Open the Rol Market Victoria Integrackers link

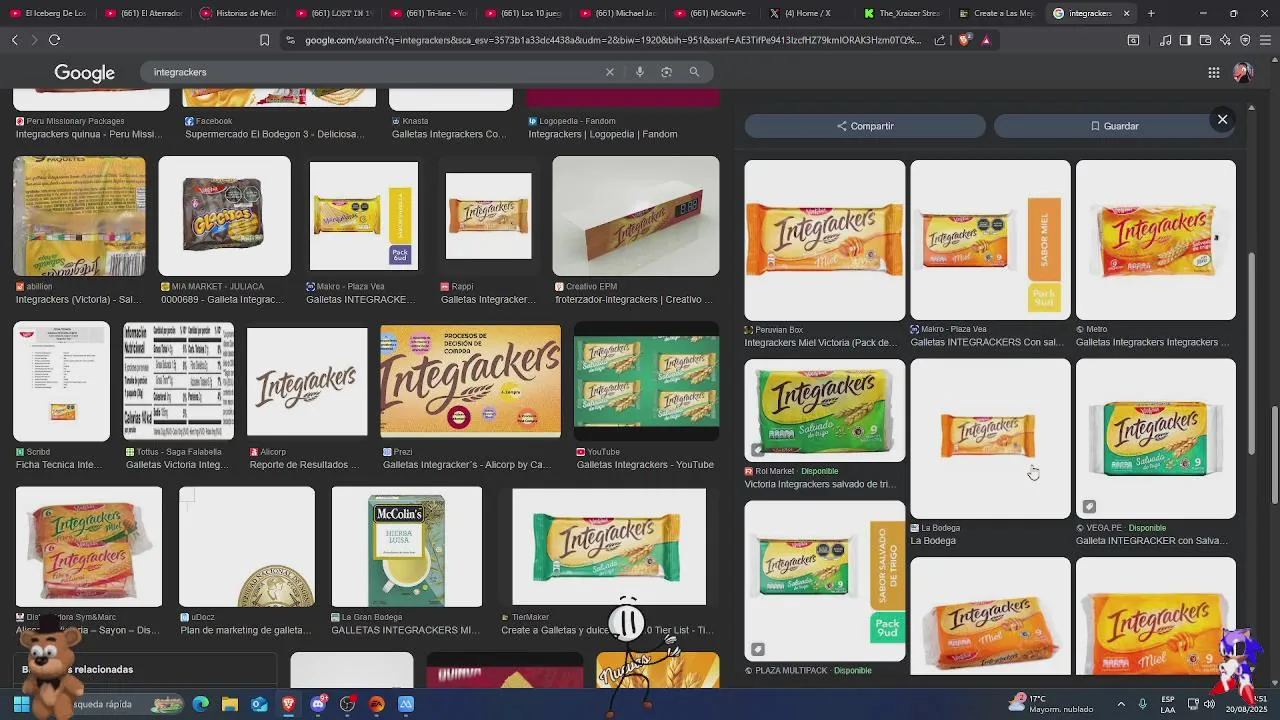819,484
